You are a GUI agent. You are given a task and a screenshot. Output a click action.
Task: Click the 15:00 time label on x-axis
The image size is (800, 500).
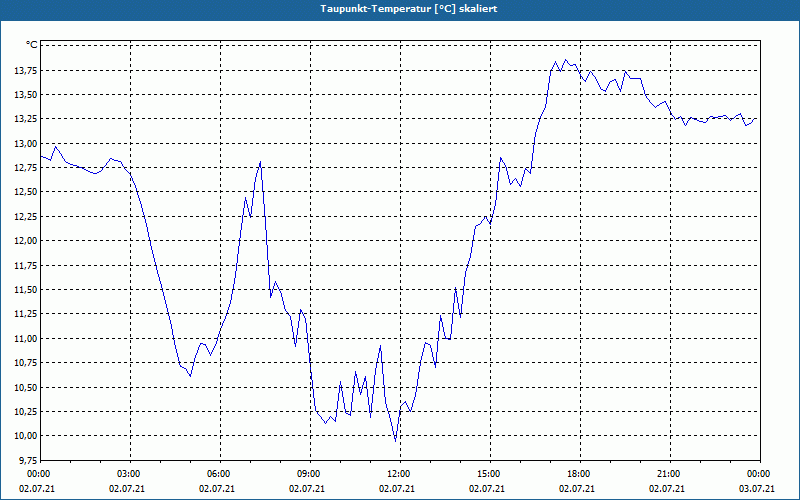490,474
